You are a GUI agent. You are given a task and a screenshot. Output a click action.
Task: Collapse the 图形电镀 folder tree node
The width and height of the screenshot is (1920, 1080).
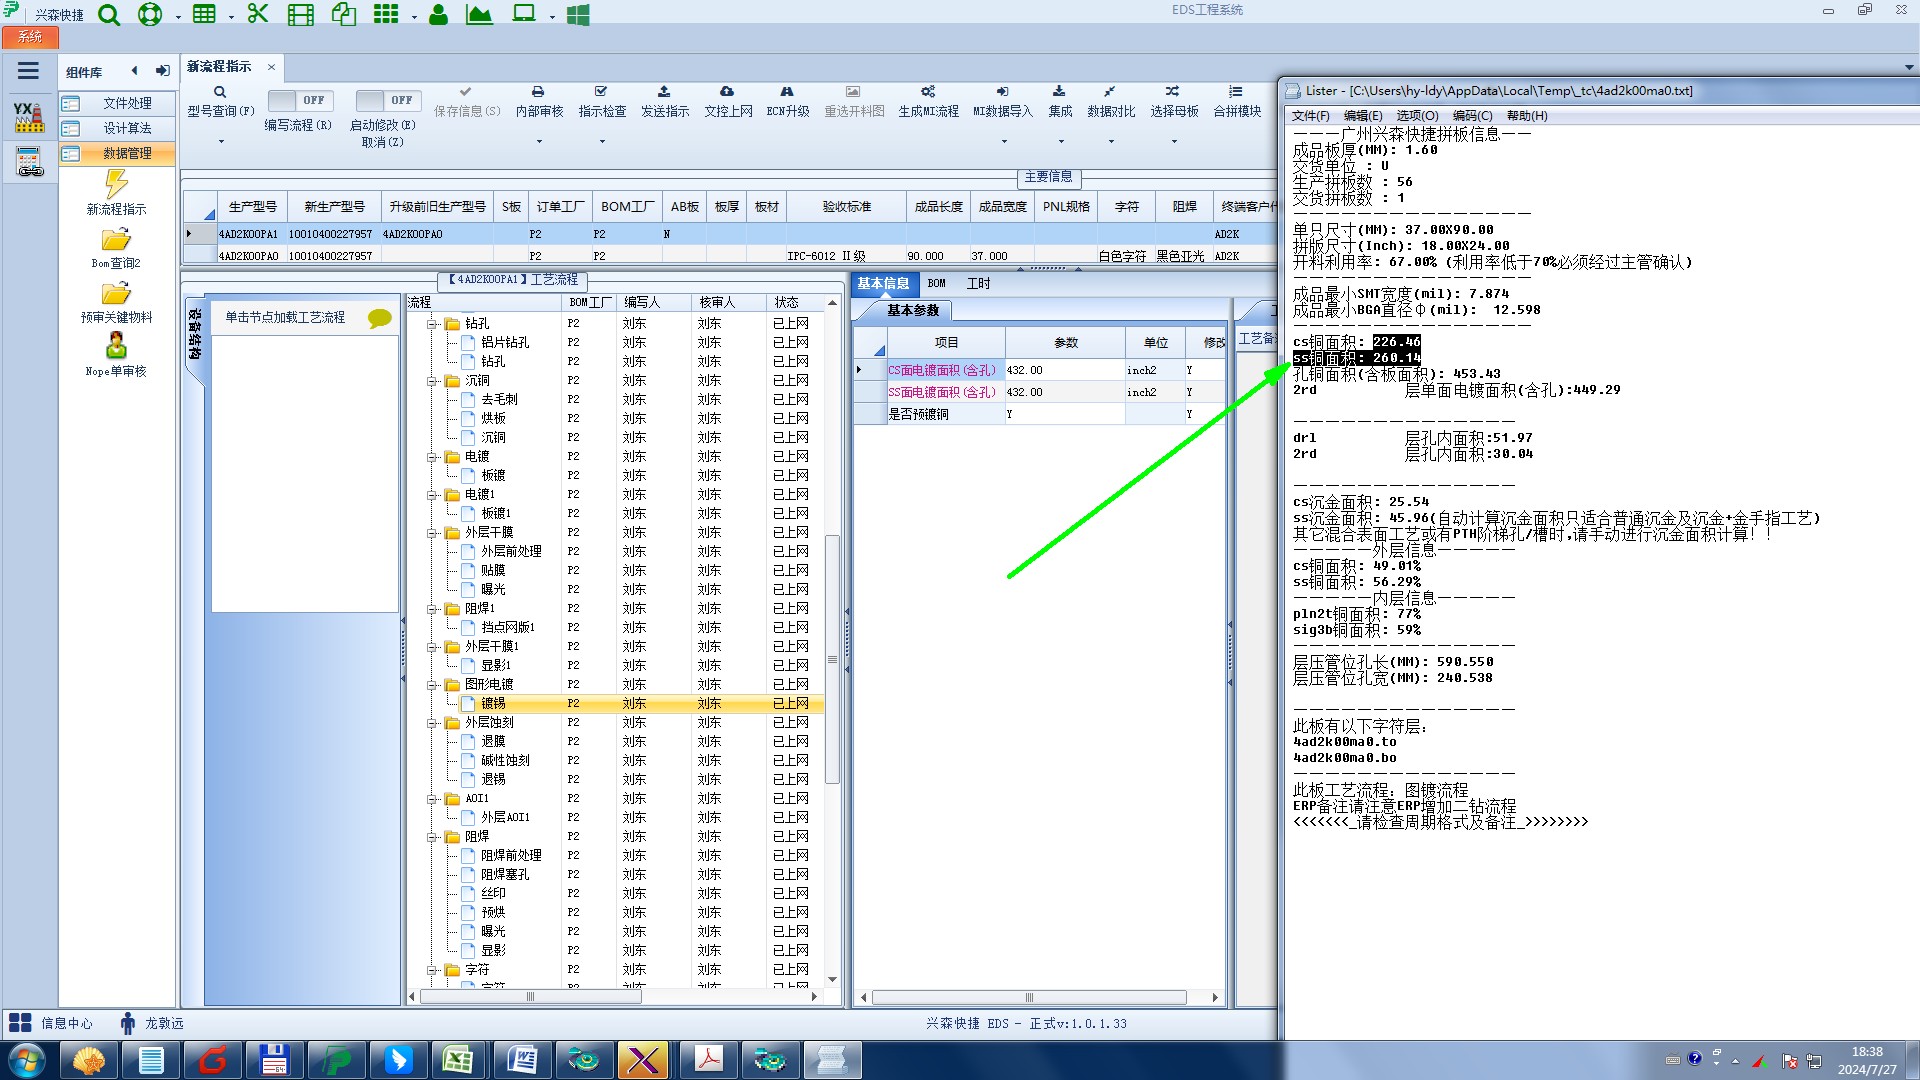point(432,685)
